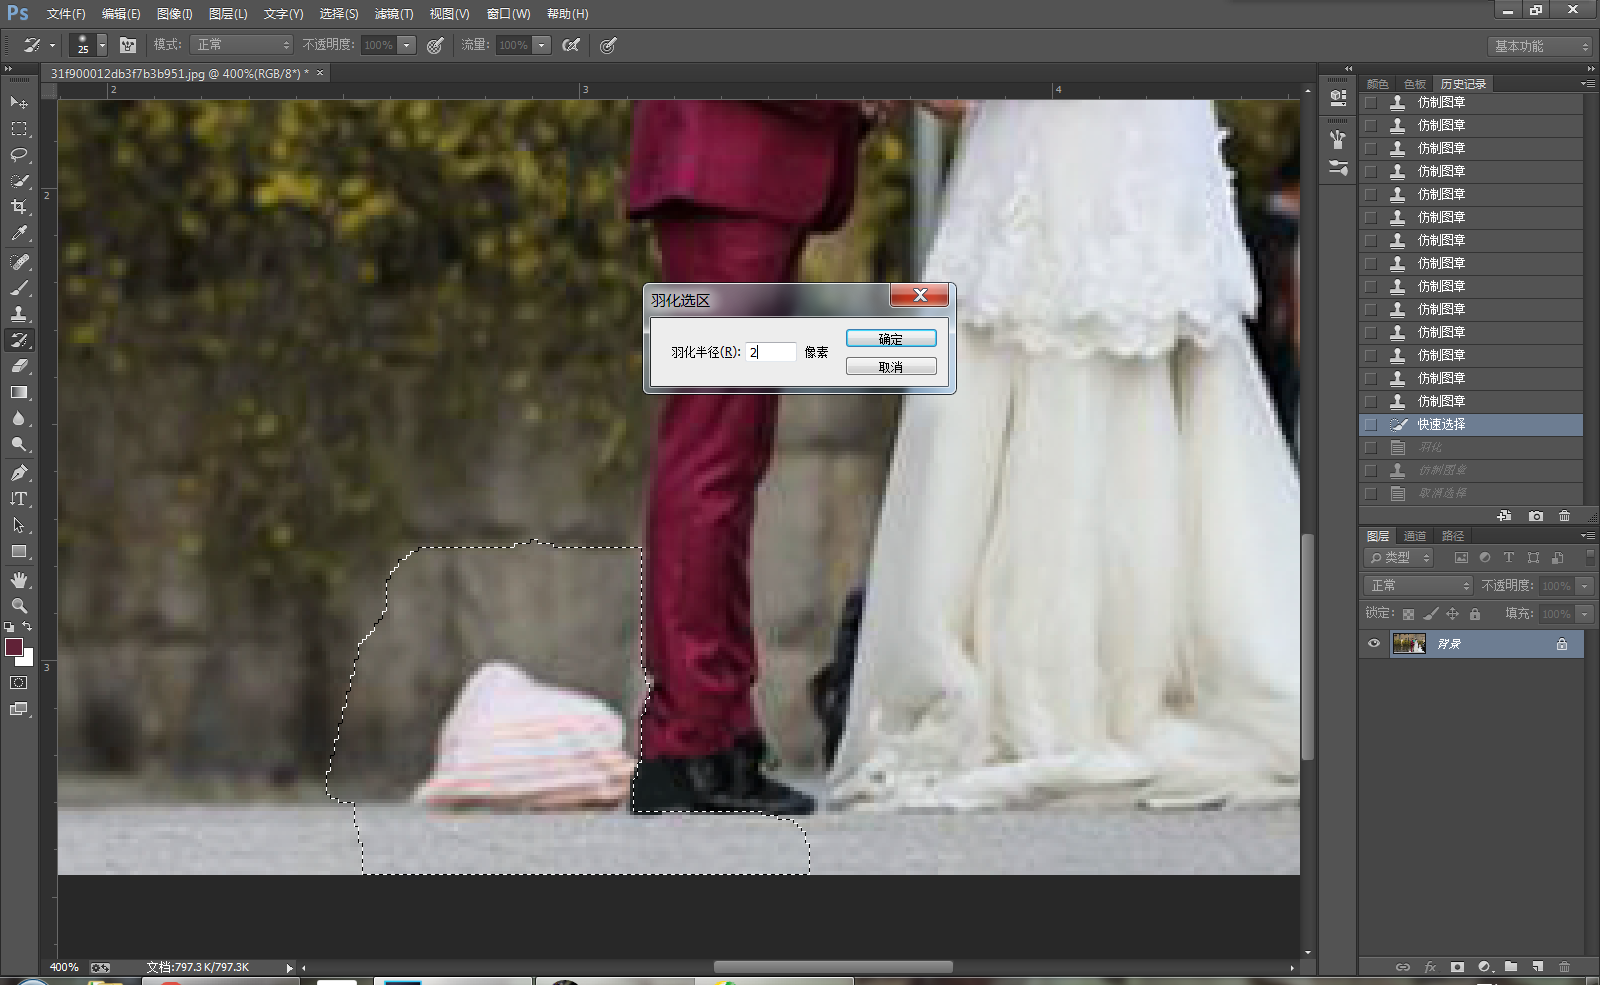Hide the 背景 layer with eye icon
This screenshot has height=985, width=1600.
[1374, 644]
